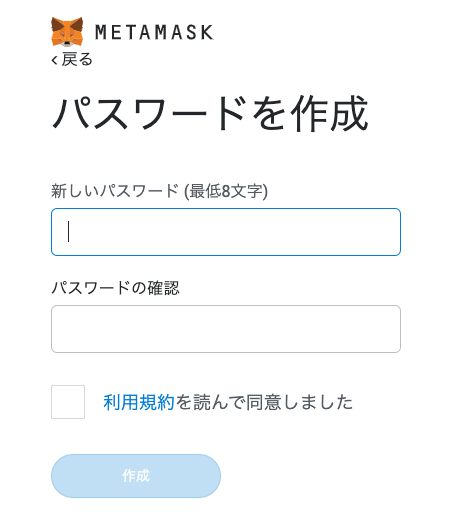The height and width of the screenshot is (528, 464).
Task: Go back using the 戻る link
Action: point(72,60)
